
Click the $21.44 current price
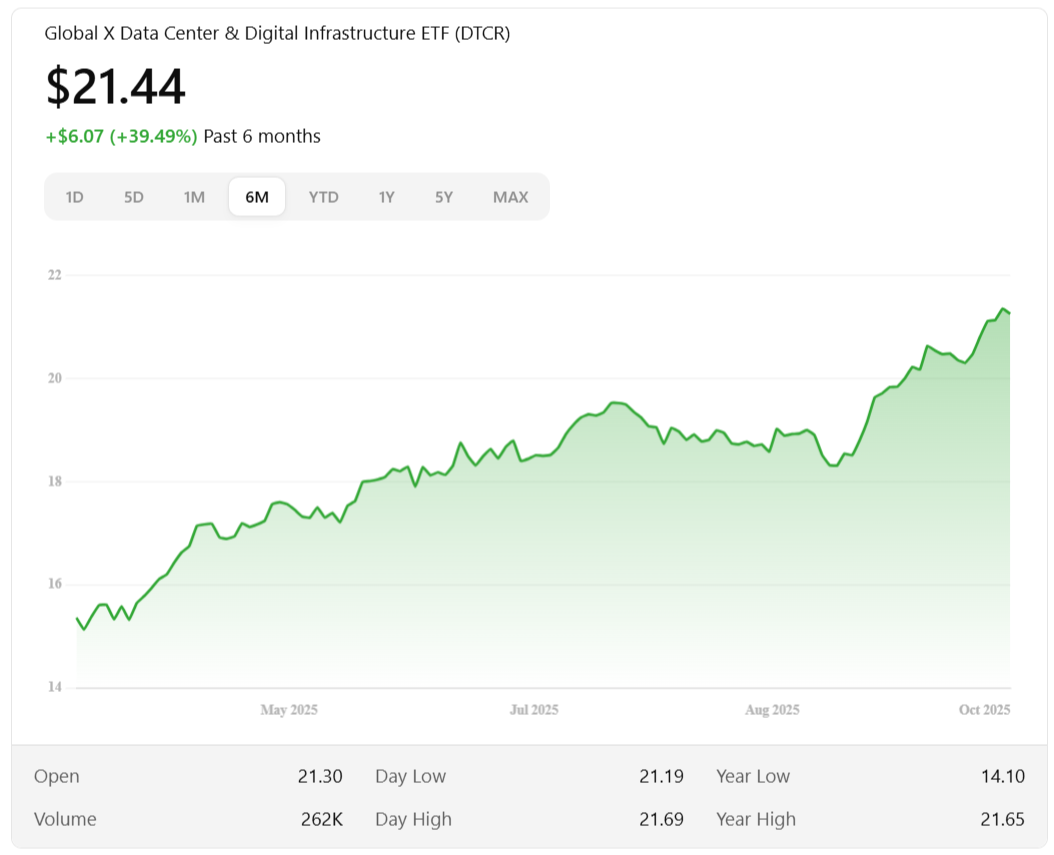tap(116, 86)
